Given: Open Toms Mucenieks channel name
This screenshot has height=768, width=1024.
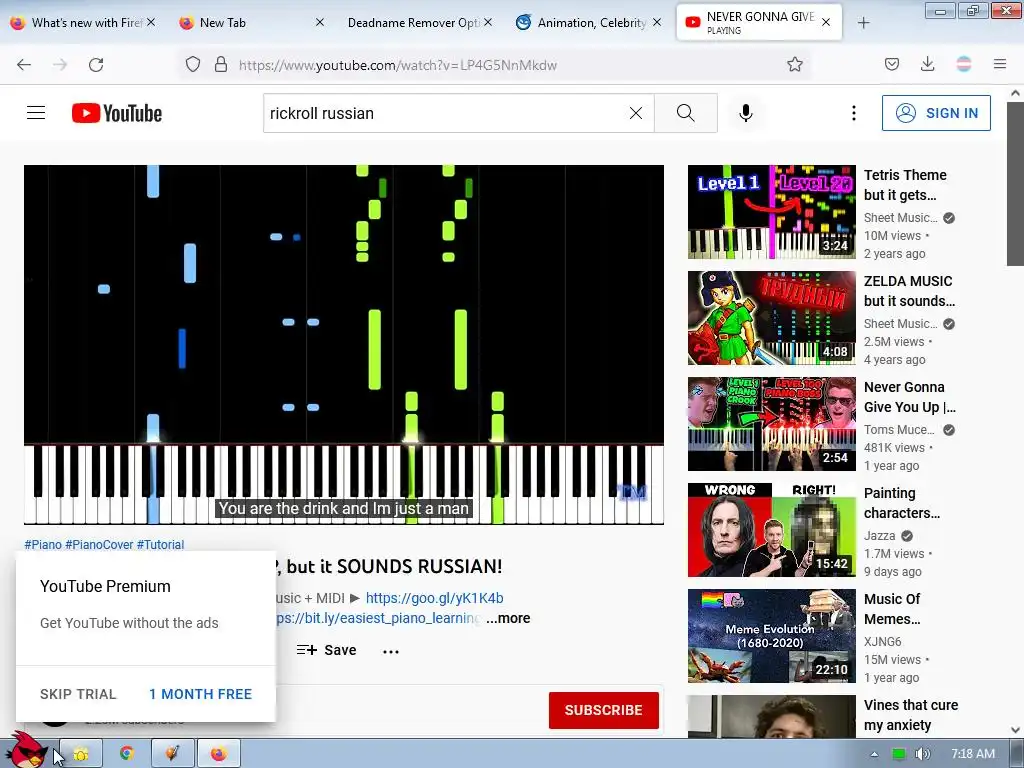Looking at the screenshot, I should (x=899, y=430).
